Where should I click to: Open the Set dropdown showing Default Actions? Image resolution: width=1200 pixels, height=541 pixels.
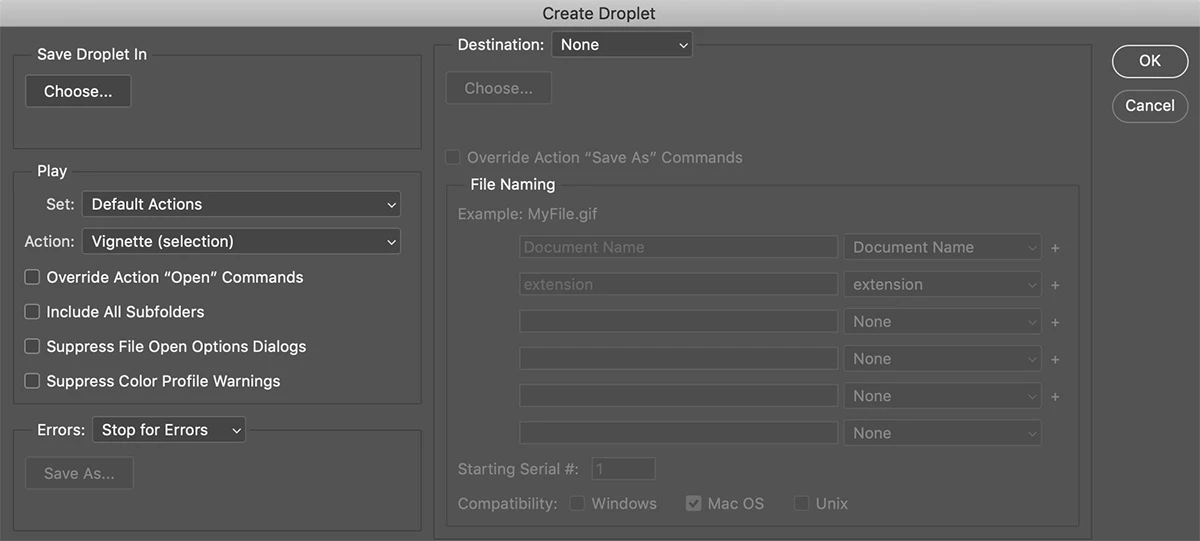tap(241, 204)
